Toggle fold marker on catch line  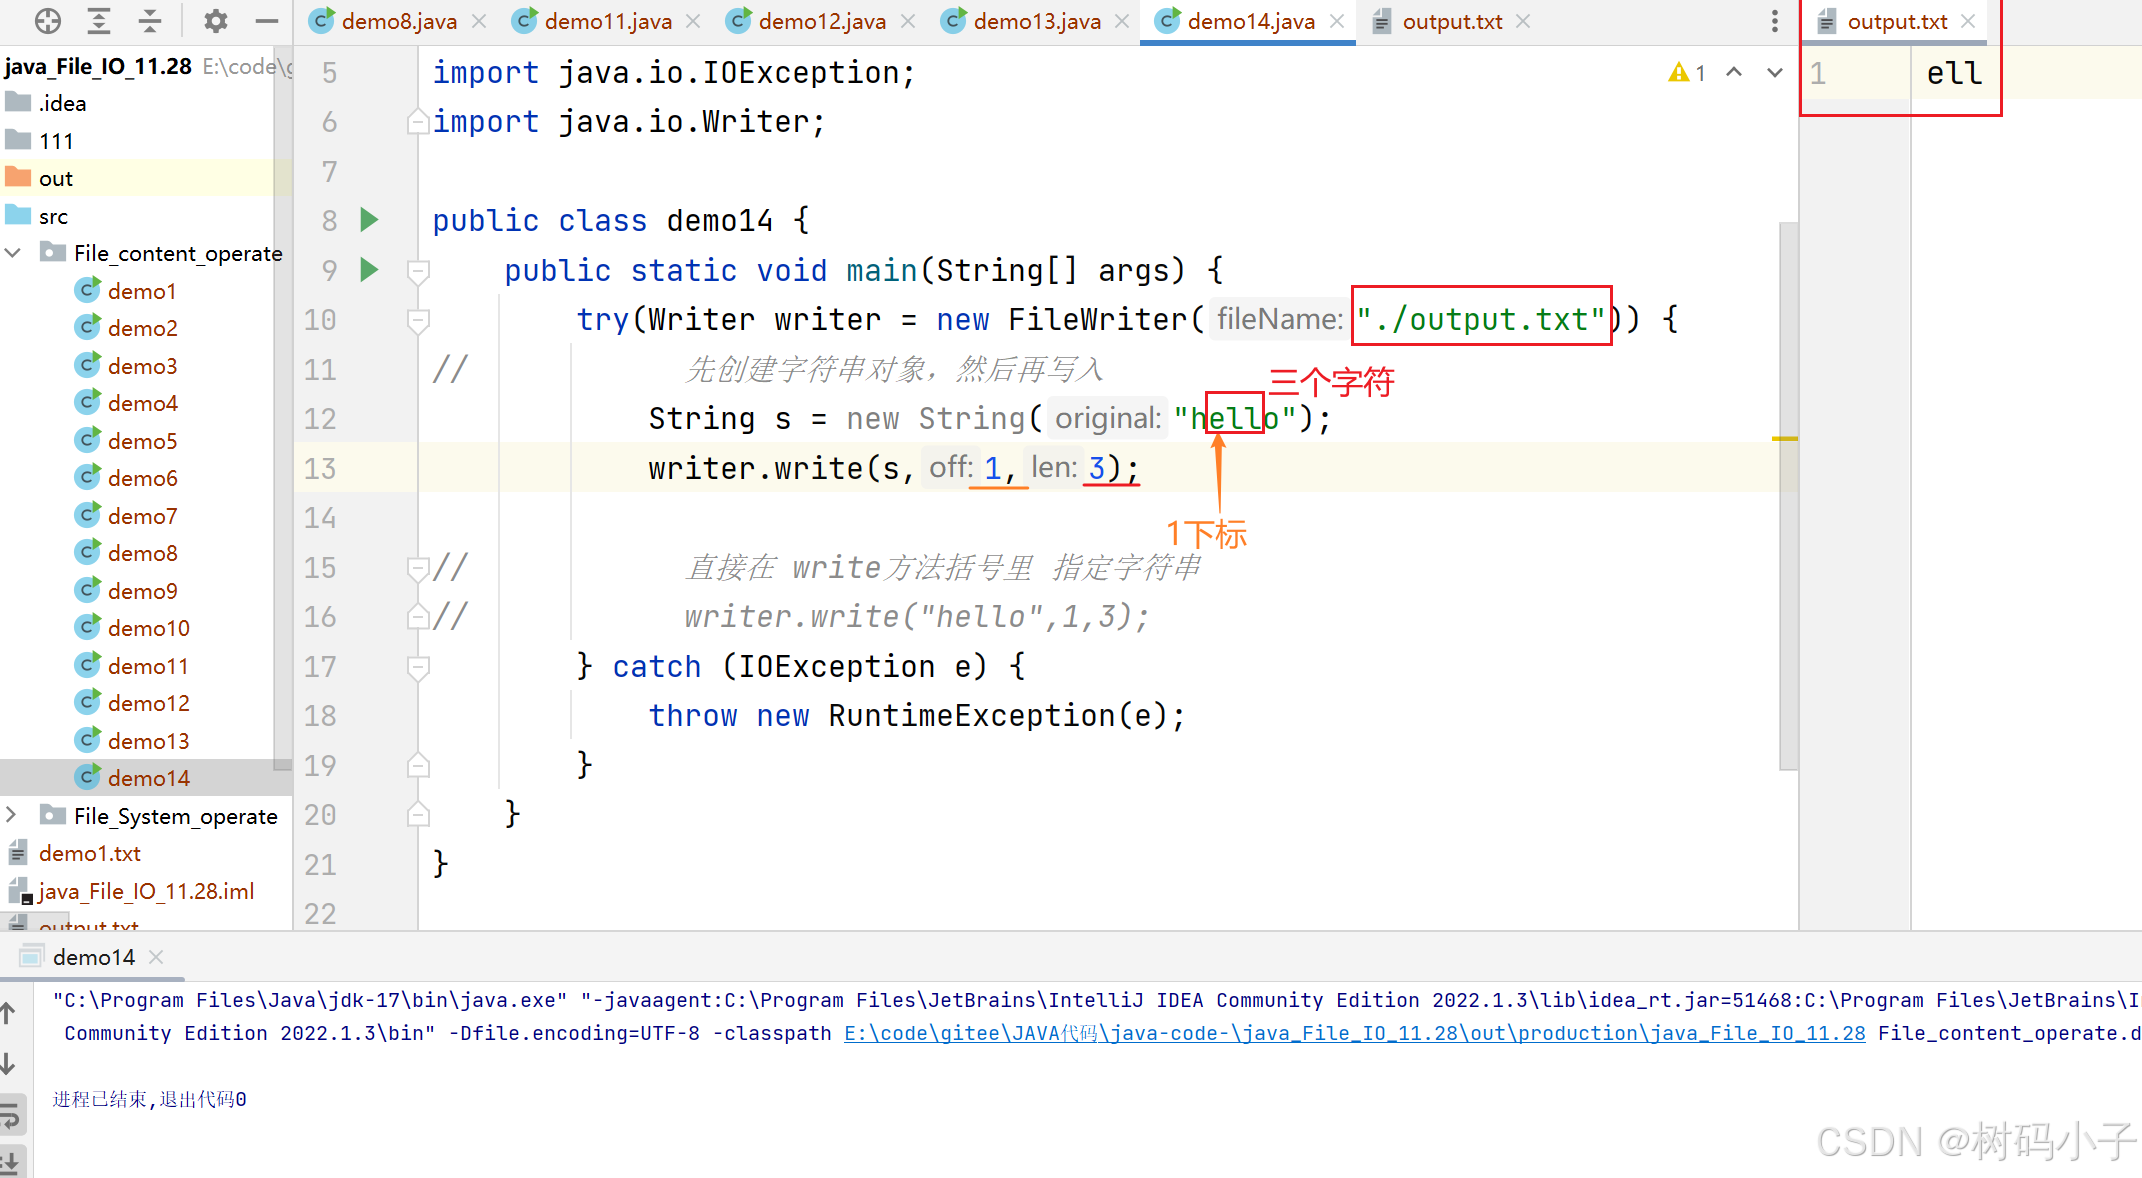419,667
